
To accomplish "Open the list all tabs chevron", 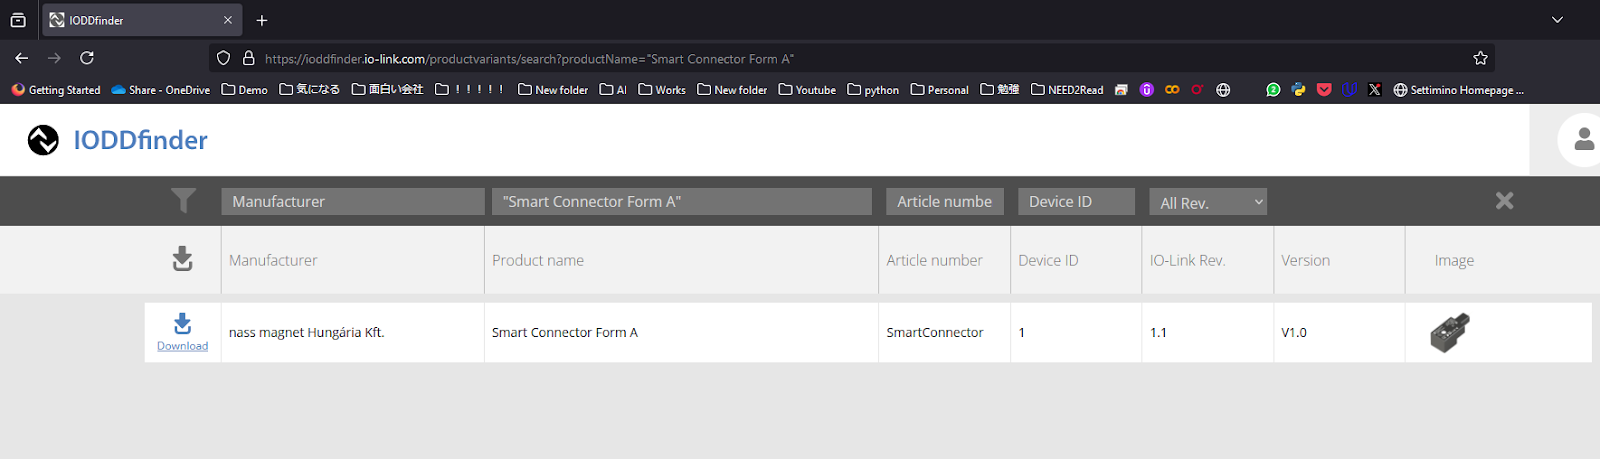I will (1557, 20).
